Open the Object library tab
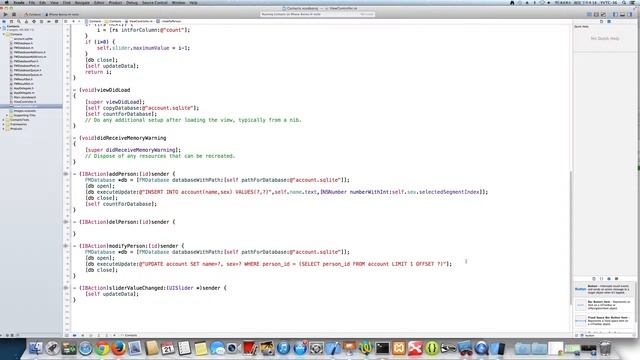Screen dimensions: 640x360 (609, 278)
